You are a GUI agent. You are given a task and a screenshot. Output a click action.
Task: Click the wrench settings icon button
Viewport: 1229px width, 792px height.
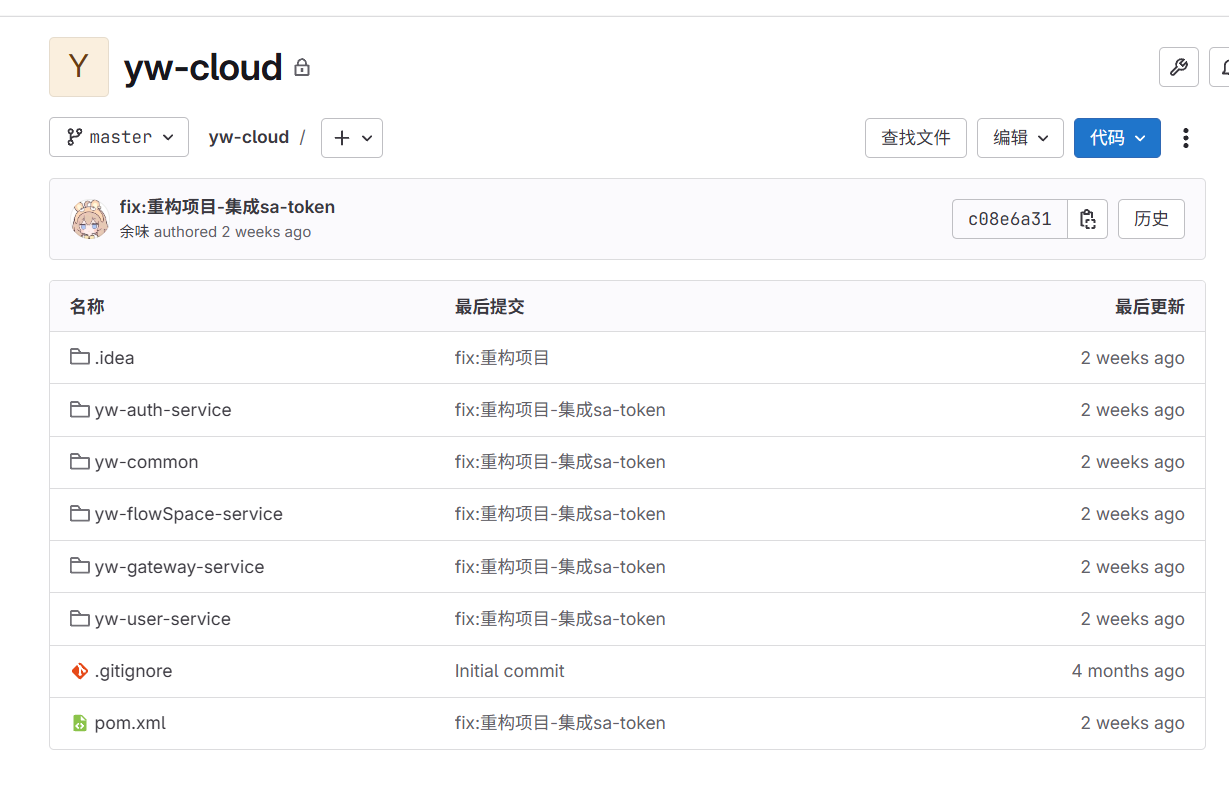pyautogui.click(x=1178, y=67)
